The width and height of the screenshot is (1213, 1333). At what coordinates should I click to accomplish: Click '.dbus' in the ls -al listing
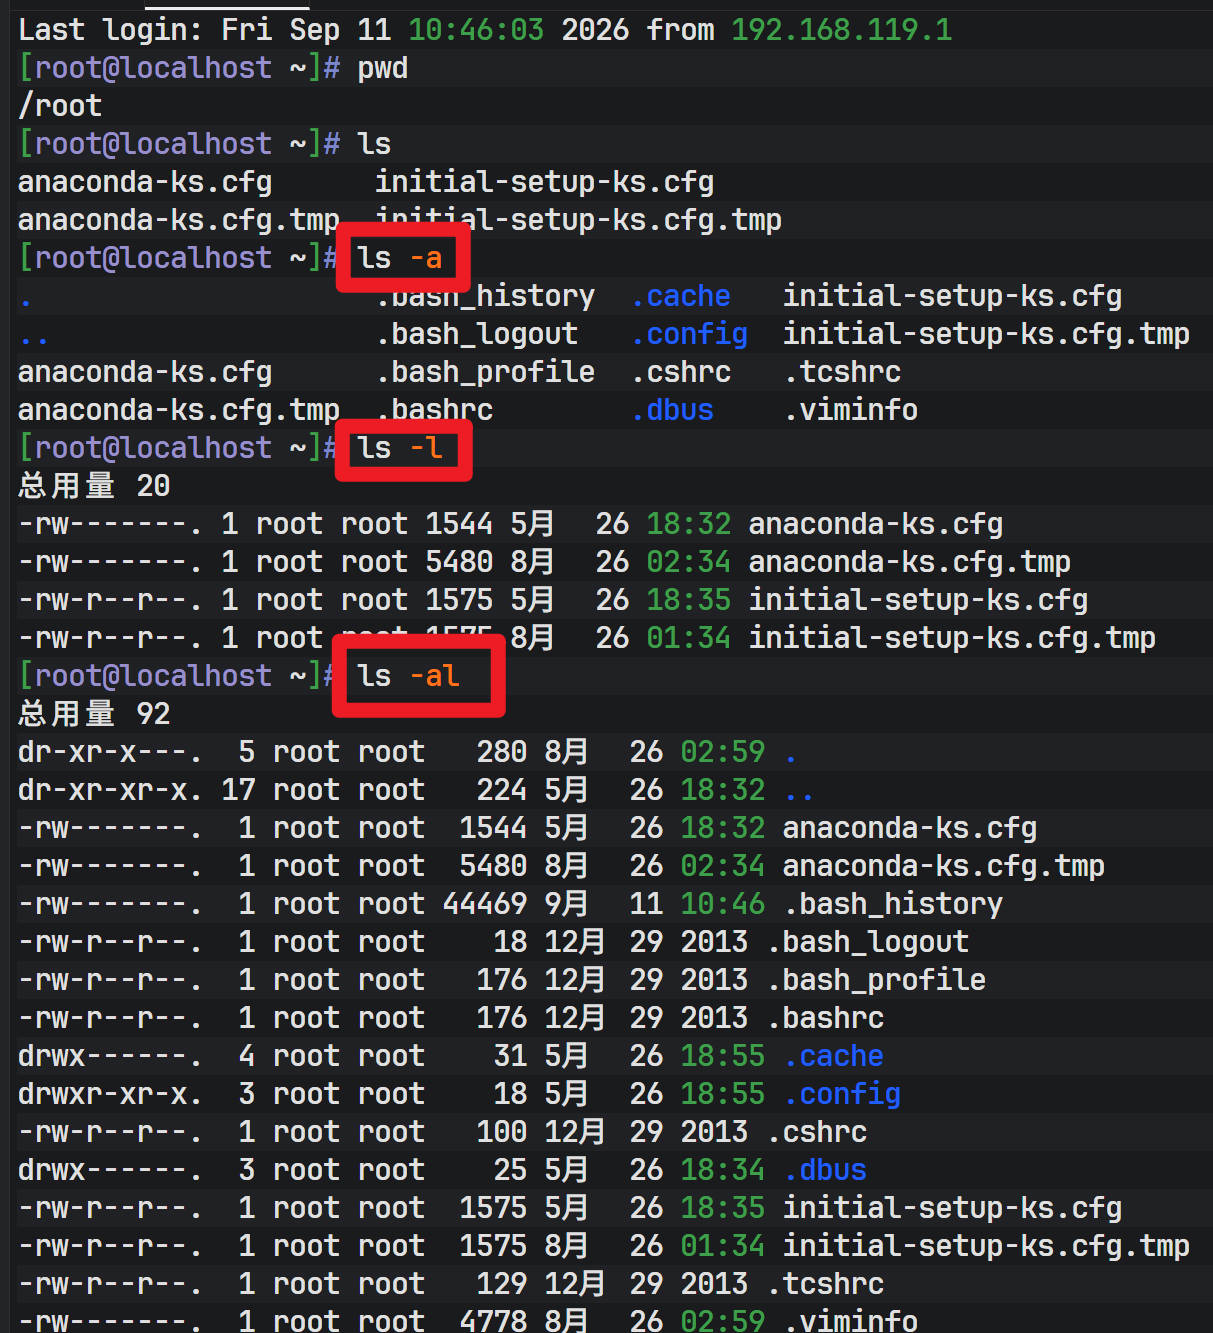tap(825, 1170)
